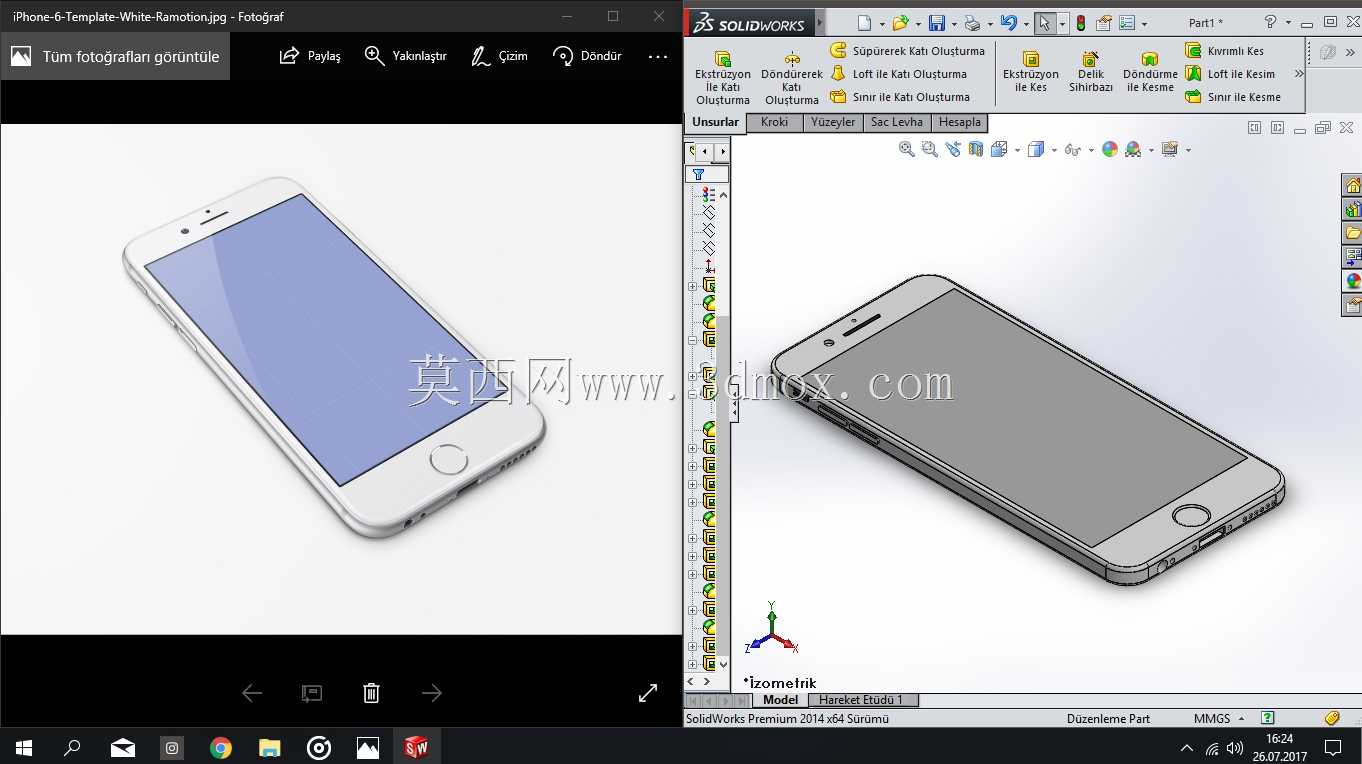Open Chrome from the taskbar

tap(221, 747)
